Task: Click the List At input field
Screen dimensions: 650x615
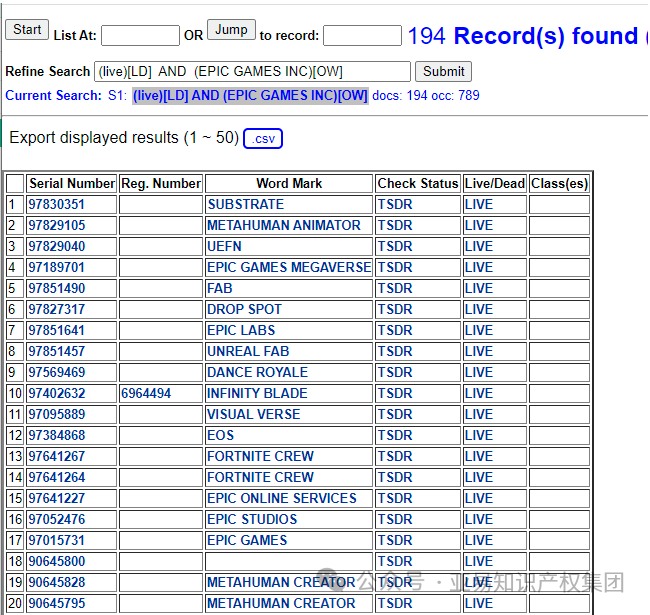Action: click(140, 36)
